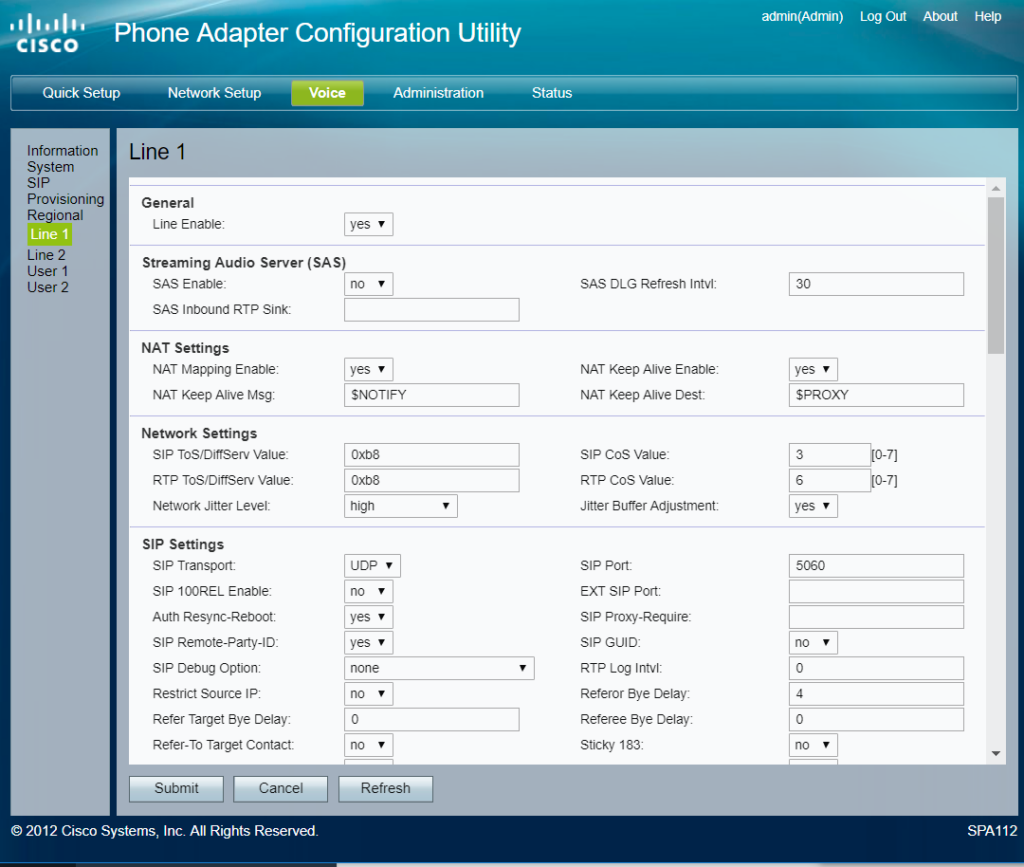The width and height of the screenshot is (1024, 867).
Task: Select Line 2 in the sidebar
Action: coord(46,255)
